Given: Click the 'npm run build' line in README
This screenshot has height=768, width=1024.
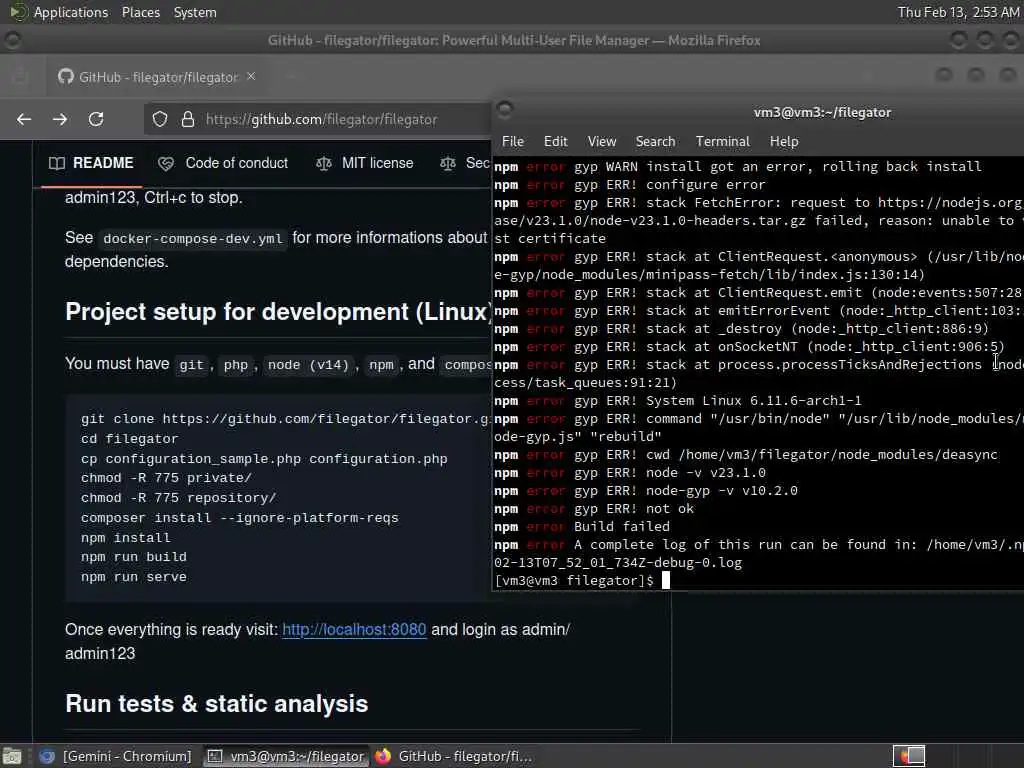Looking at the screenshot, I should click(x=134, y=557).
